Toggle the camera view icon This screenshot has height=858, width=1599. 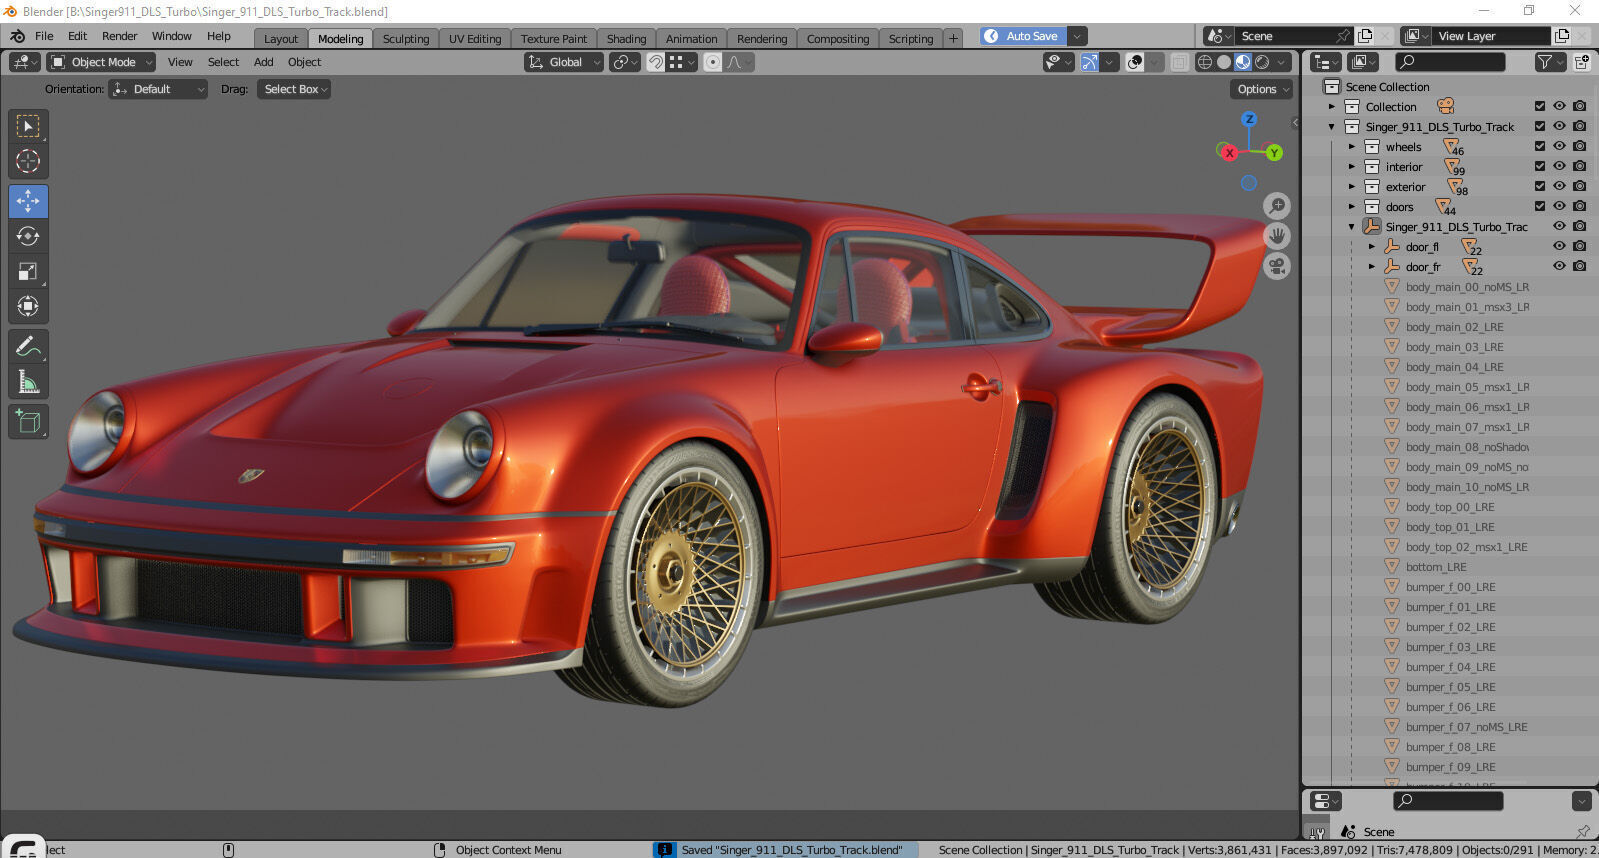(x=1277, y=266)
